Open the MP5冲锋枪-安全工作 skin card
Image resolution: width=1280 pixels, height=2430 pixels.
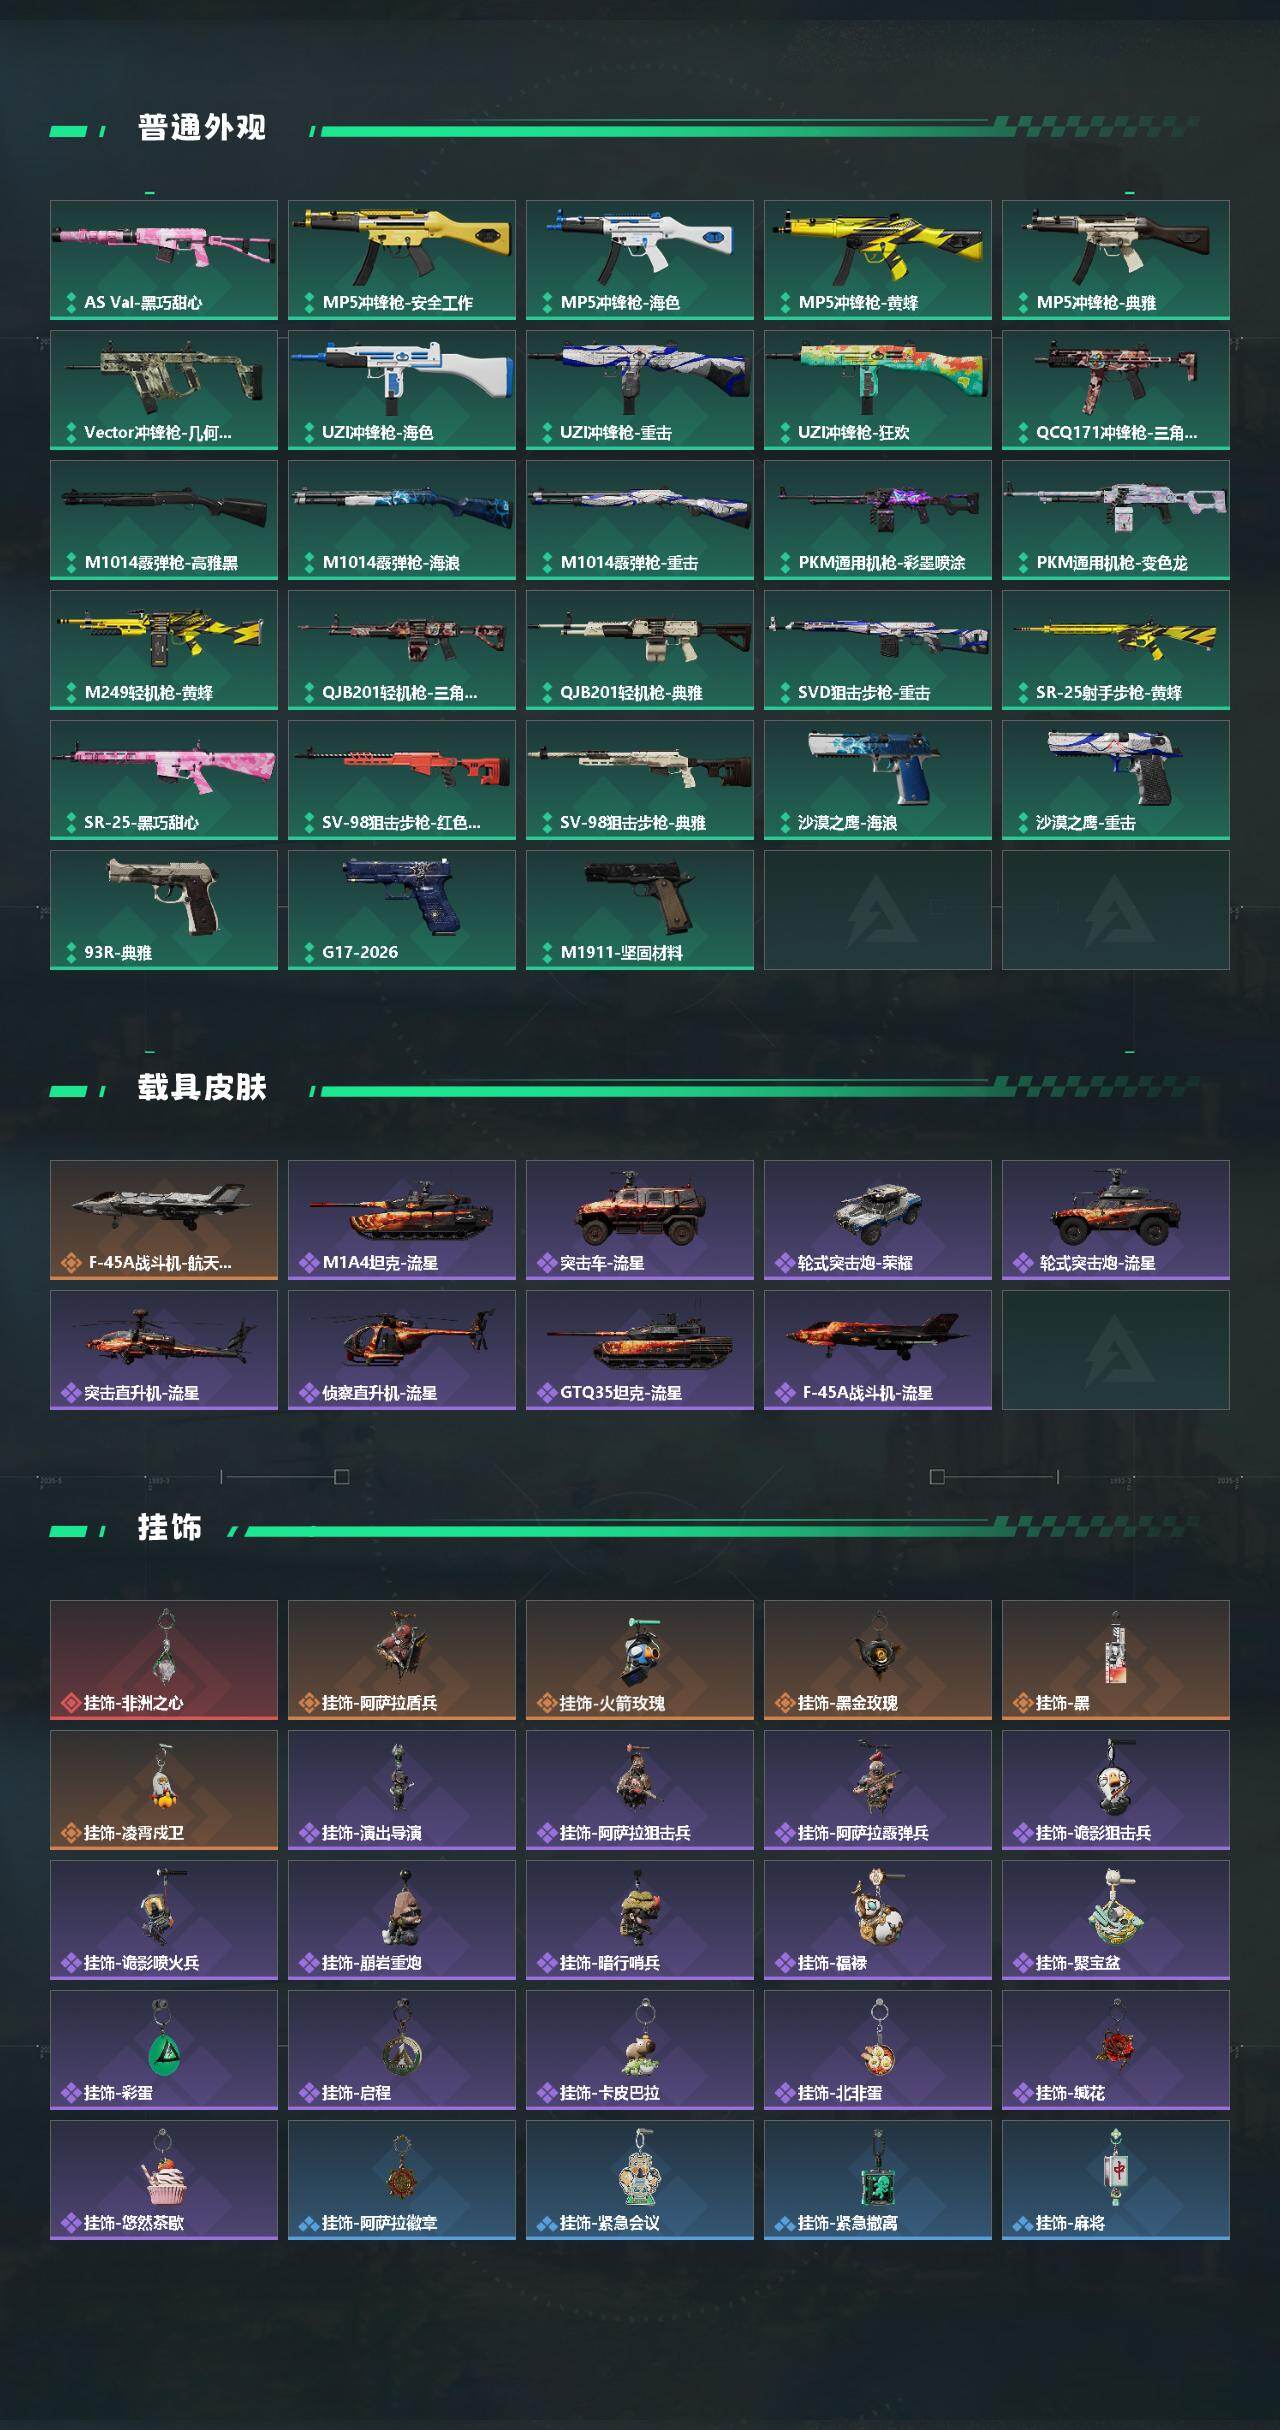point(402,260)
